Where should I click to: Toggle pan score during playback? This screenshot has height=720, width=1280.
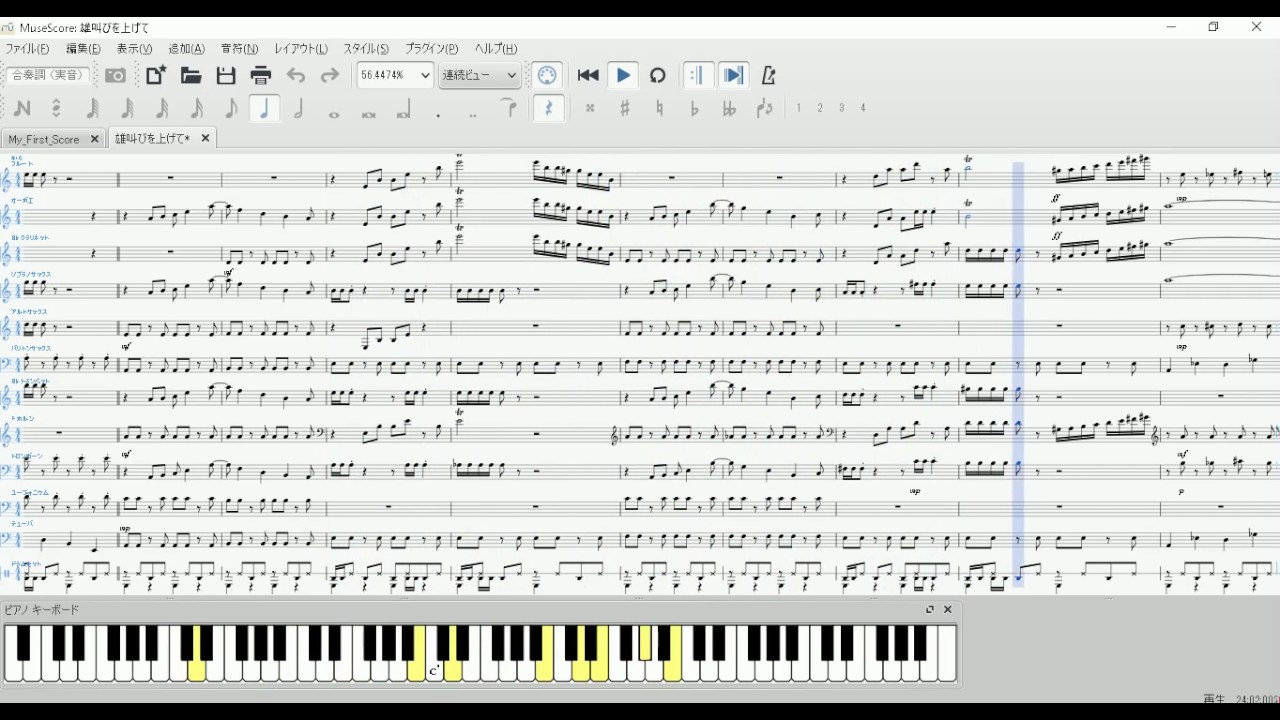pos(733,75)
